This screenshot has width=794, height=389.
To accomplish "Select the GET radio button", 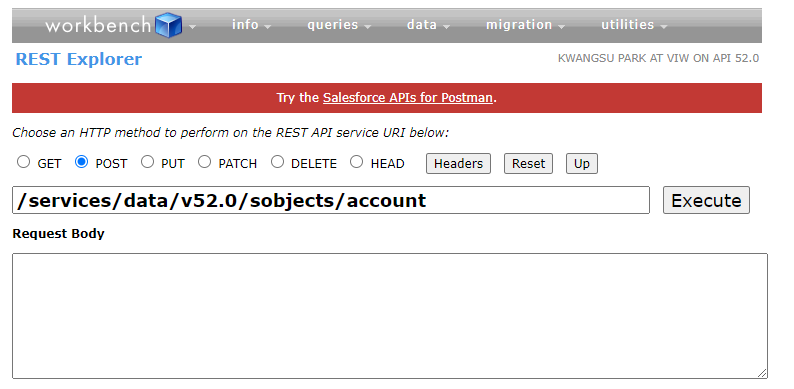I will coord(23,162).
